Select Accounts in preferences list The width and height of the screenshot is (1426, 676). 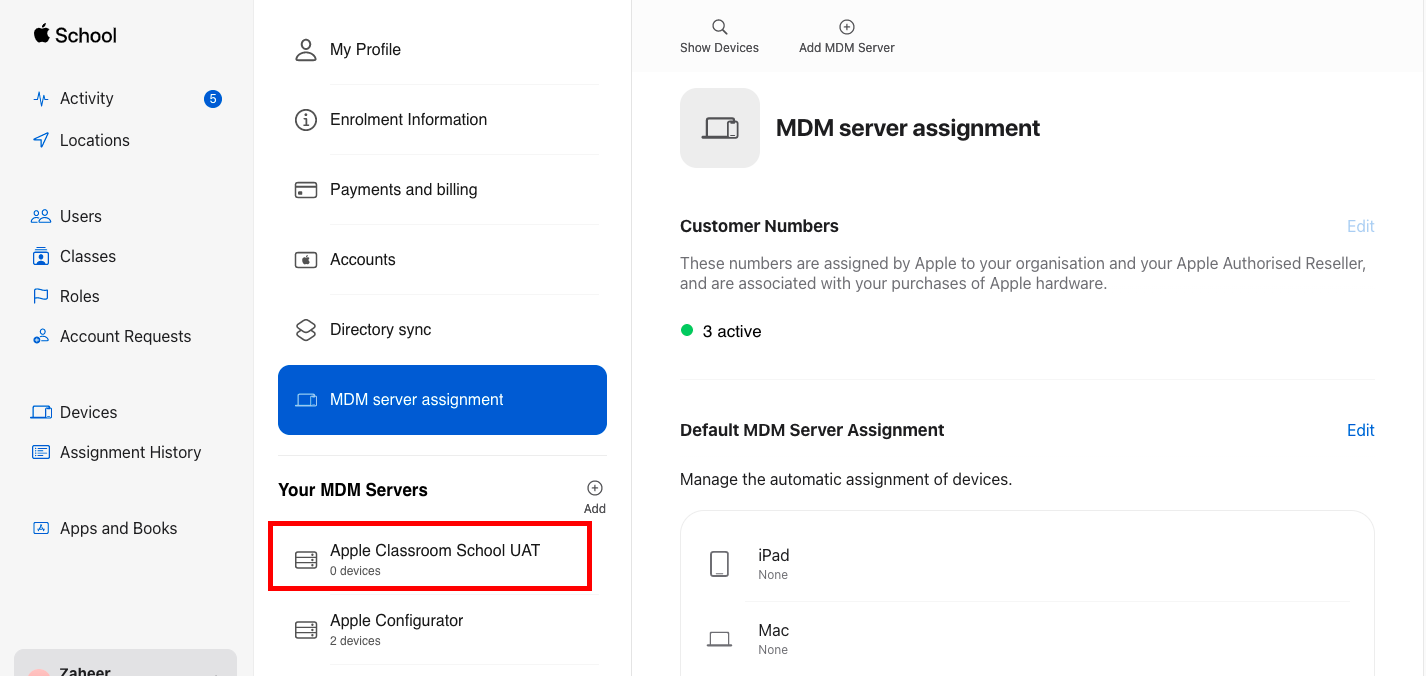click(x=442, y=260)
